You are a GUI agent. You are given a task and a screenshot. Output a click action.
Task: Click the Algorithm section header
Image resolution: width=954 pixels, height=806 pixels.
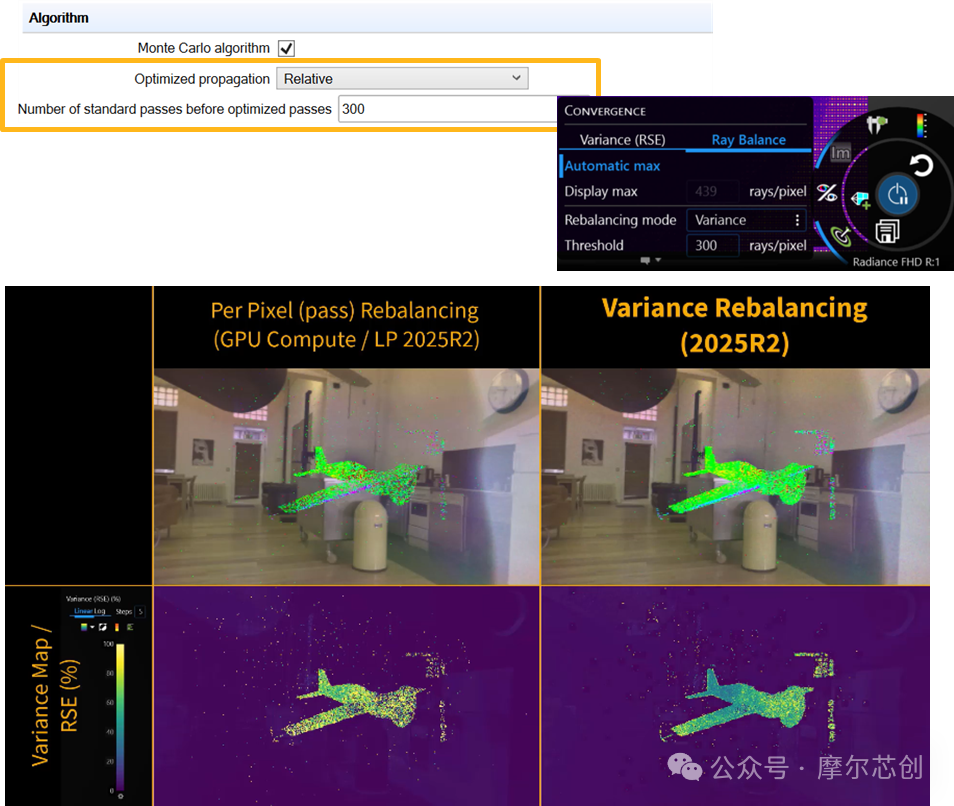[x=367, y=18]
